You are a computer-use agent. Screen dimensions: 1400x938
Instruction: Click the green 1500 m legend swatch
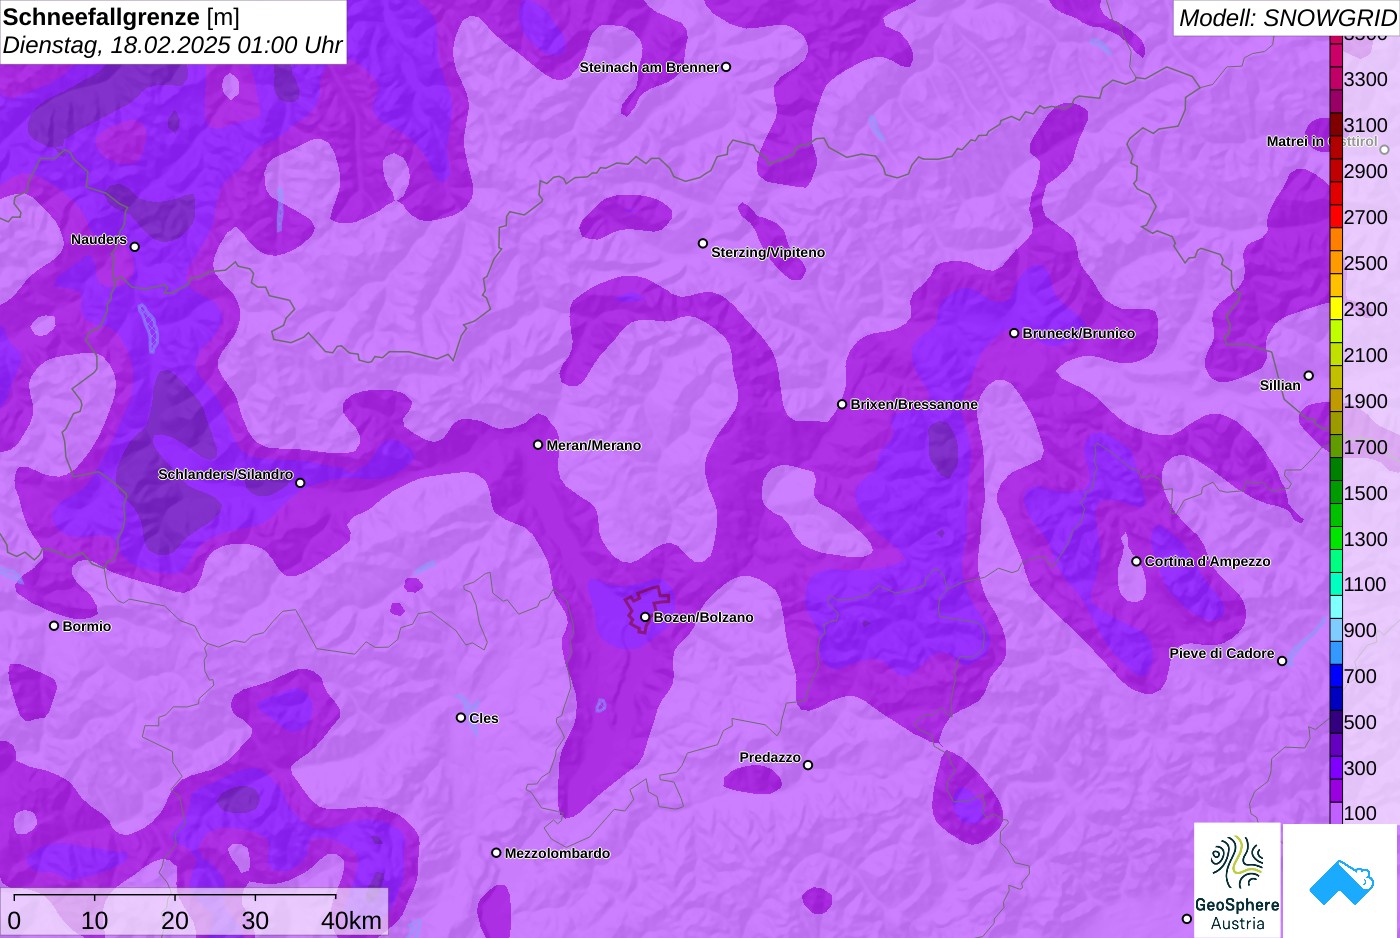point(1336,493)
